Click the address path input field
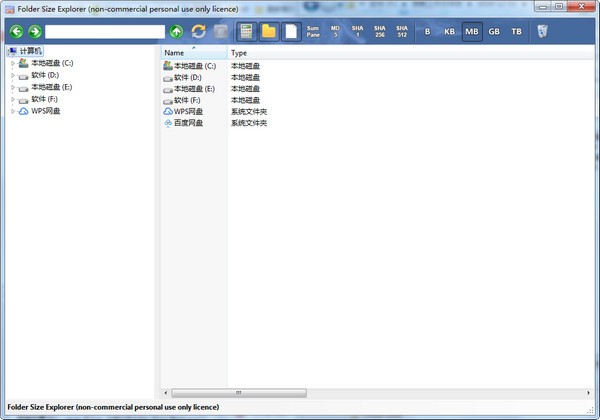600x420 pixels. click(105, 32)
